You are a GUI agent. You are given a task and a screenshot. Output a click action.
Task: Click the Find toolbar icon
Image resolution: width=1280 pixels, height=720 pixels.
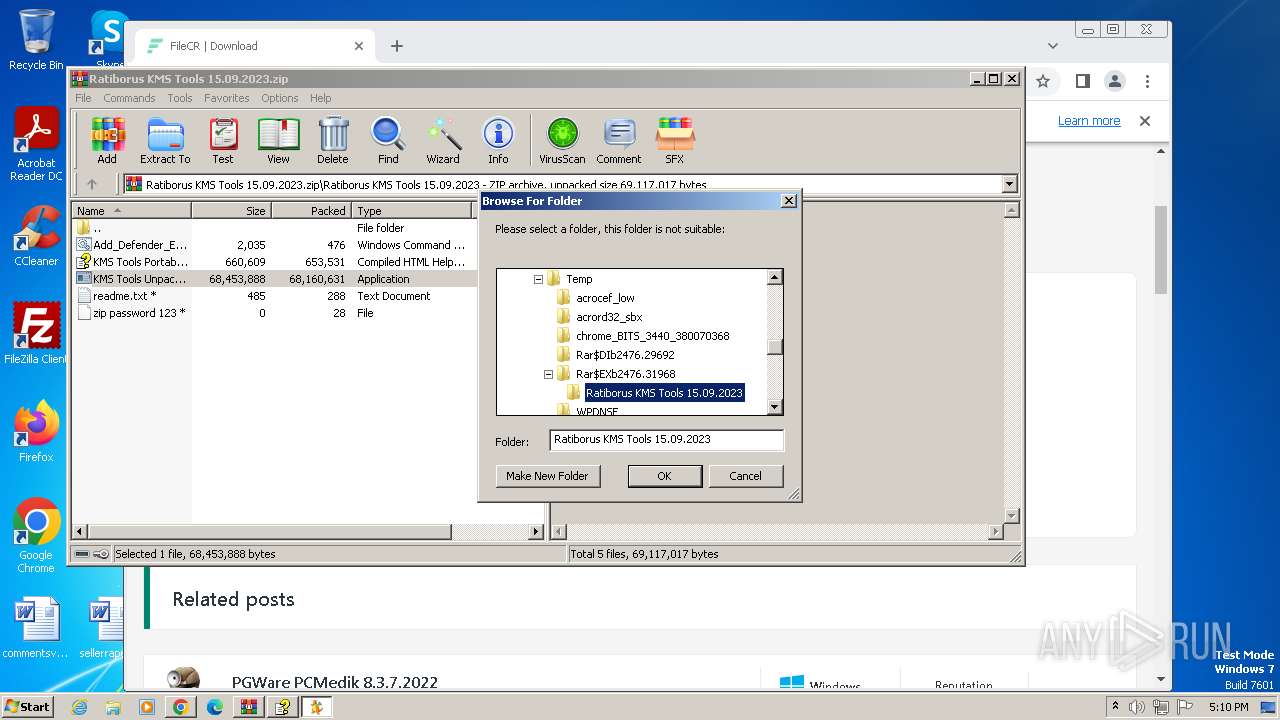388,141
